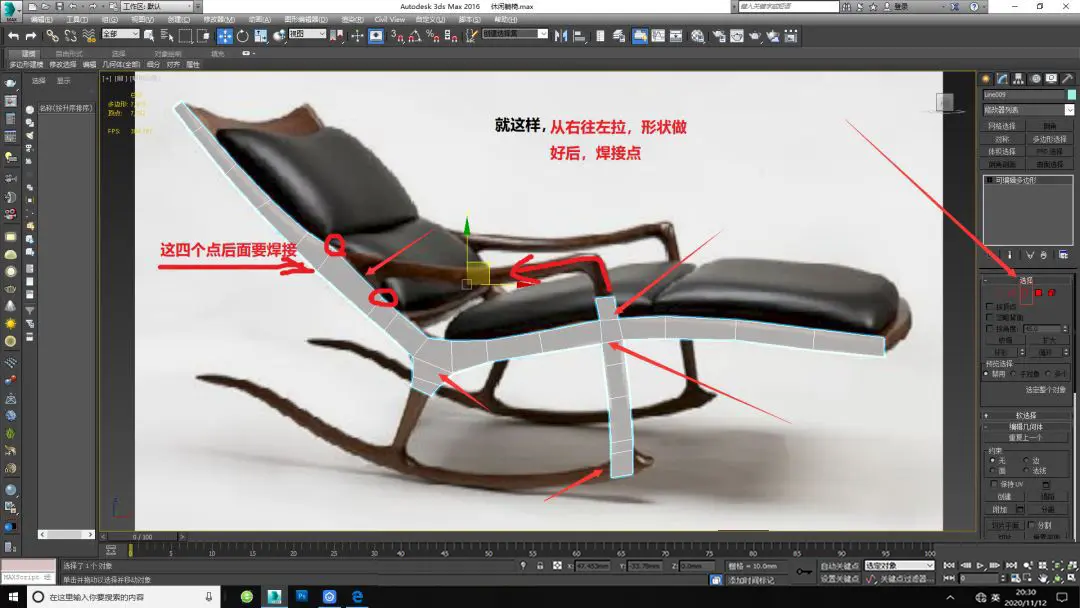Image resolution: width=1080 pixels, height=608 pixels.
Task: Select 边 constraint radio button
Action: [1026, 460]
